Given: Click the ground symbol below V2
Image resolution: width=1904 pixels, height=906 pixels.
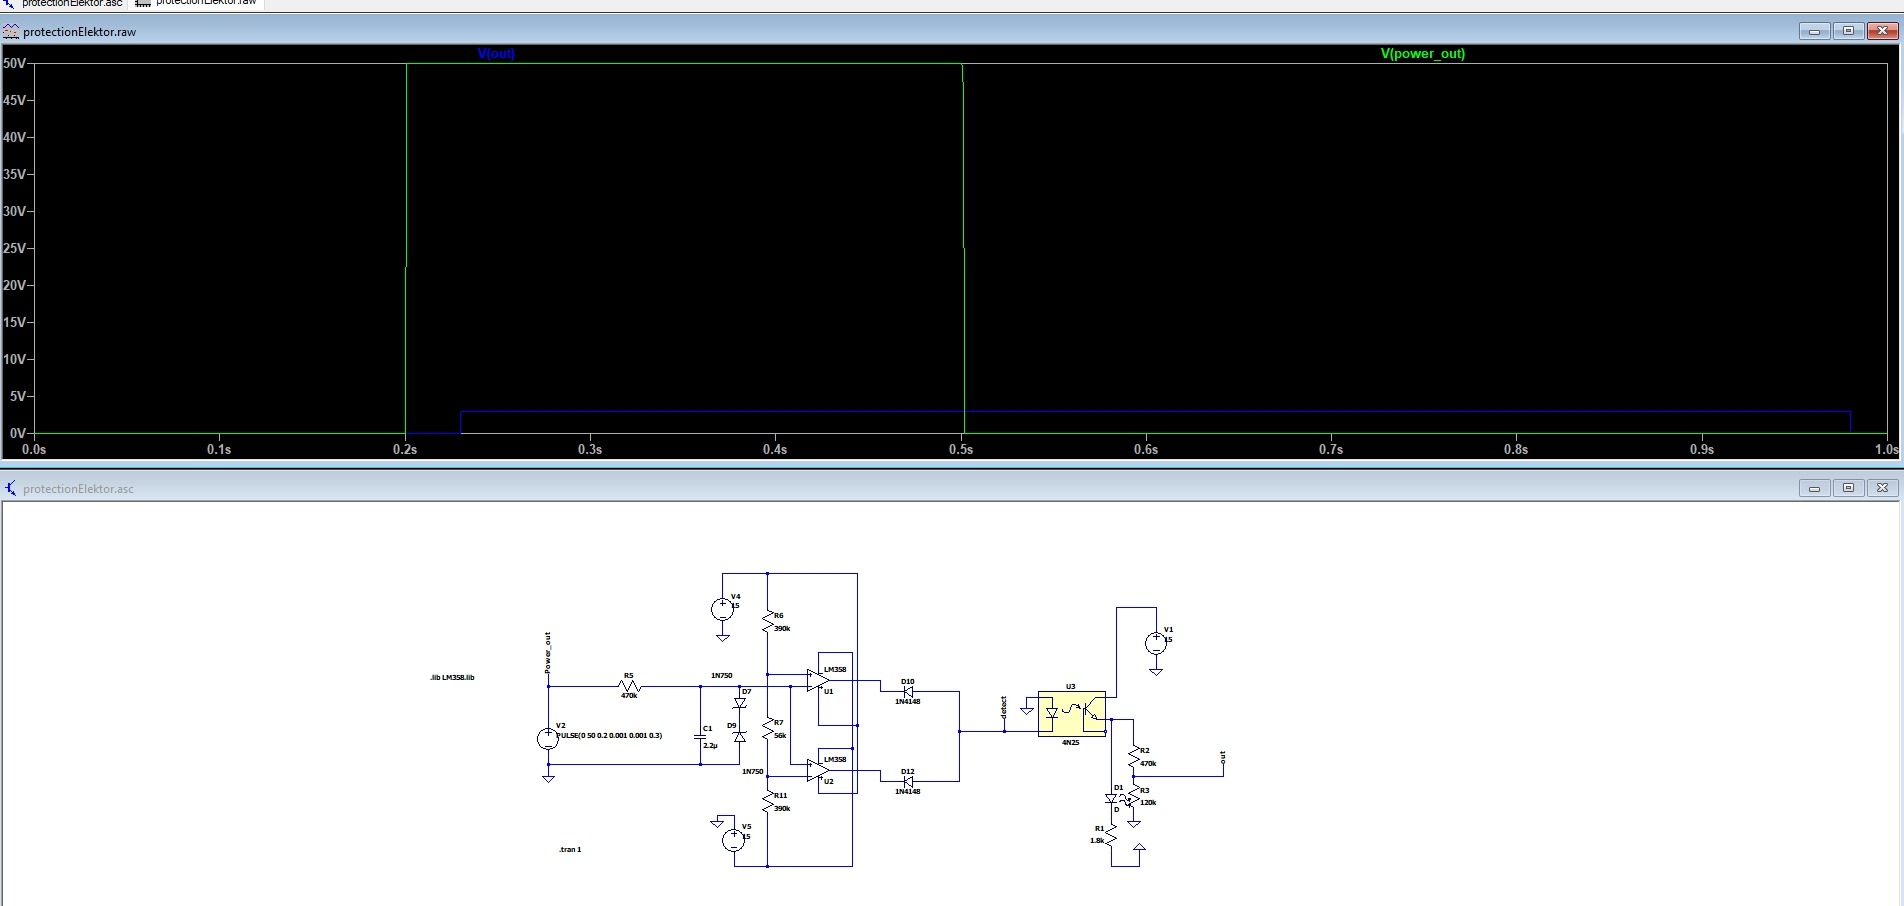Looking at the screenshot, I should click(548, 777).
